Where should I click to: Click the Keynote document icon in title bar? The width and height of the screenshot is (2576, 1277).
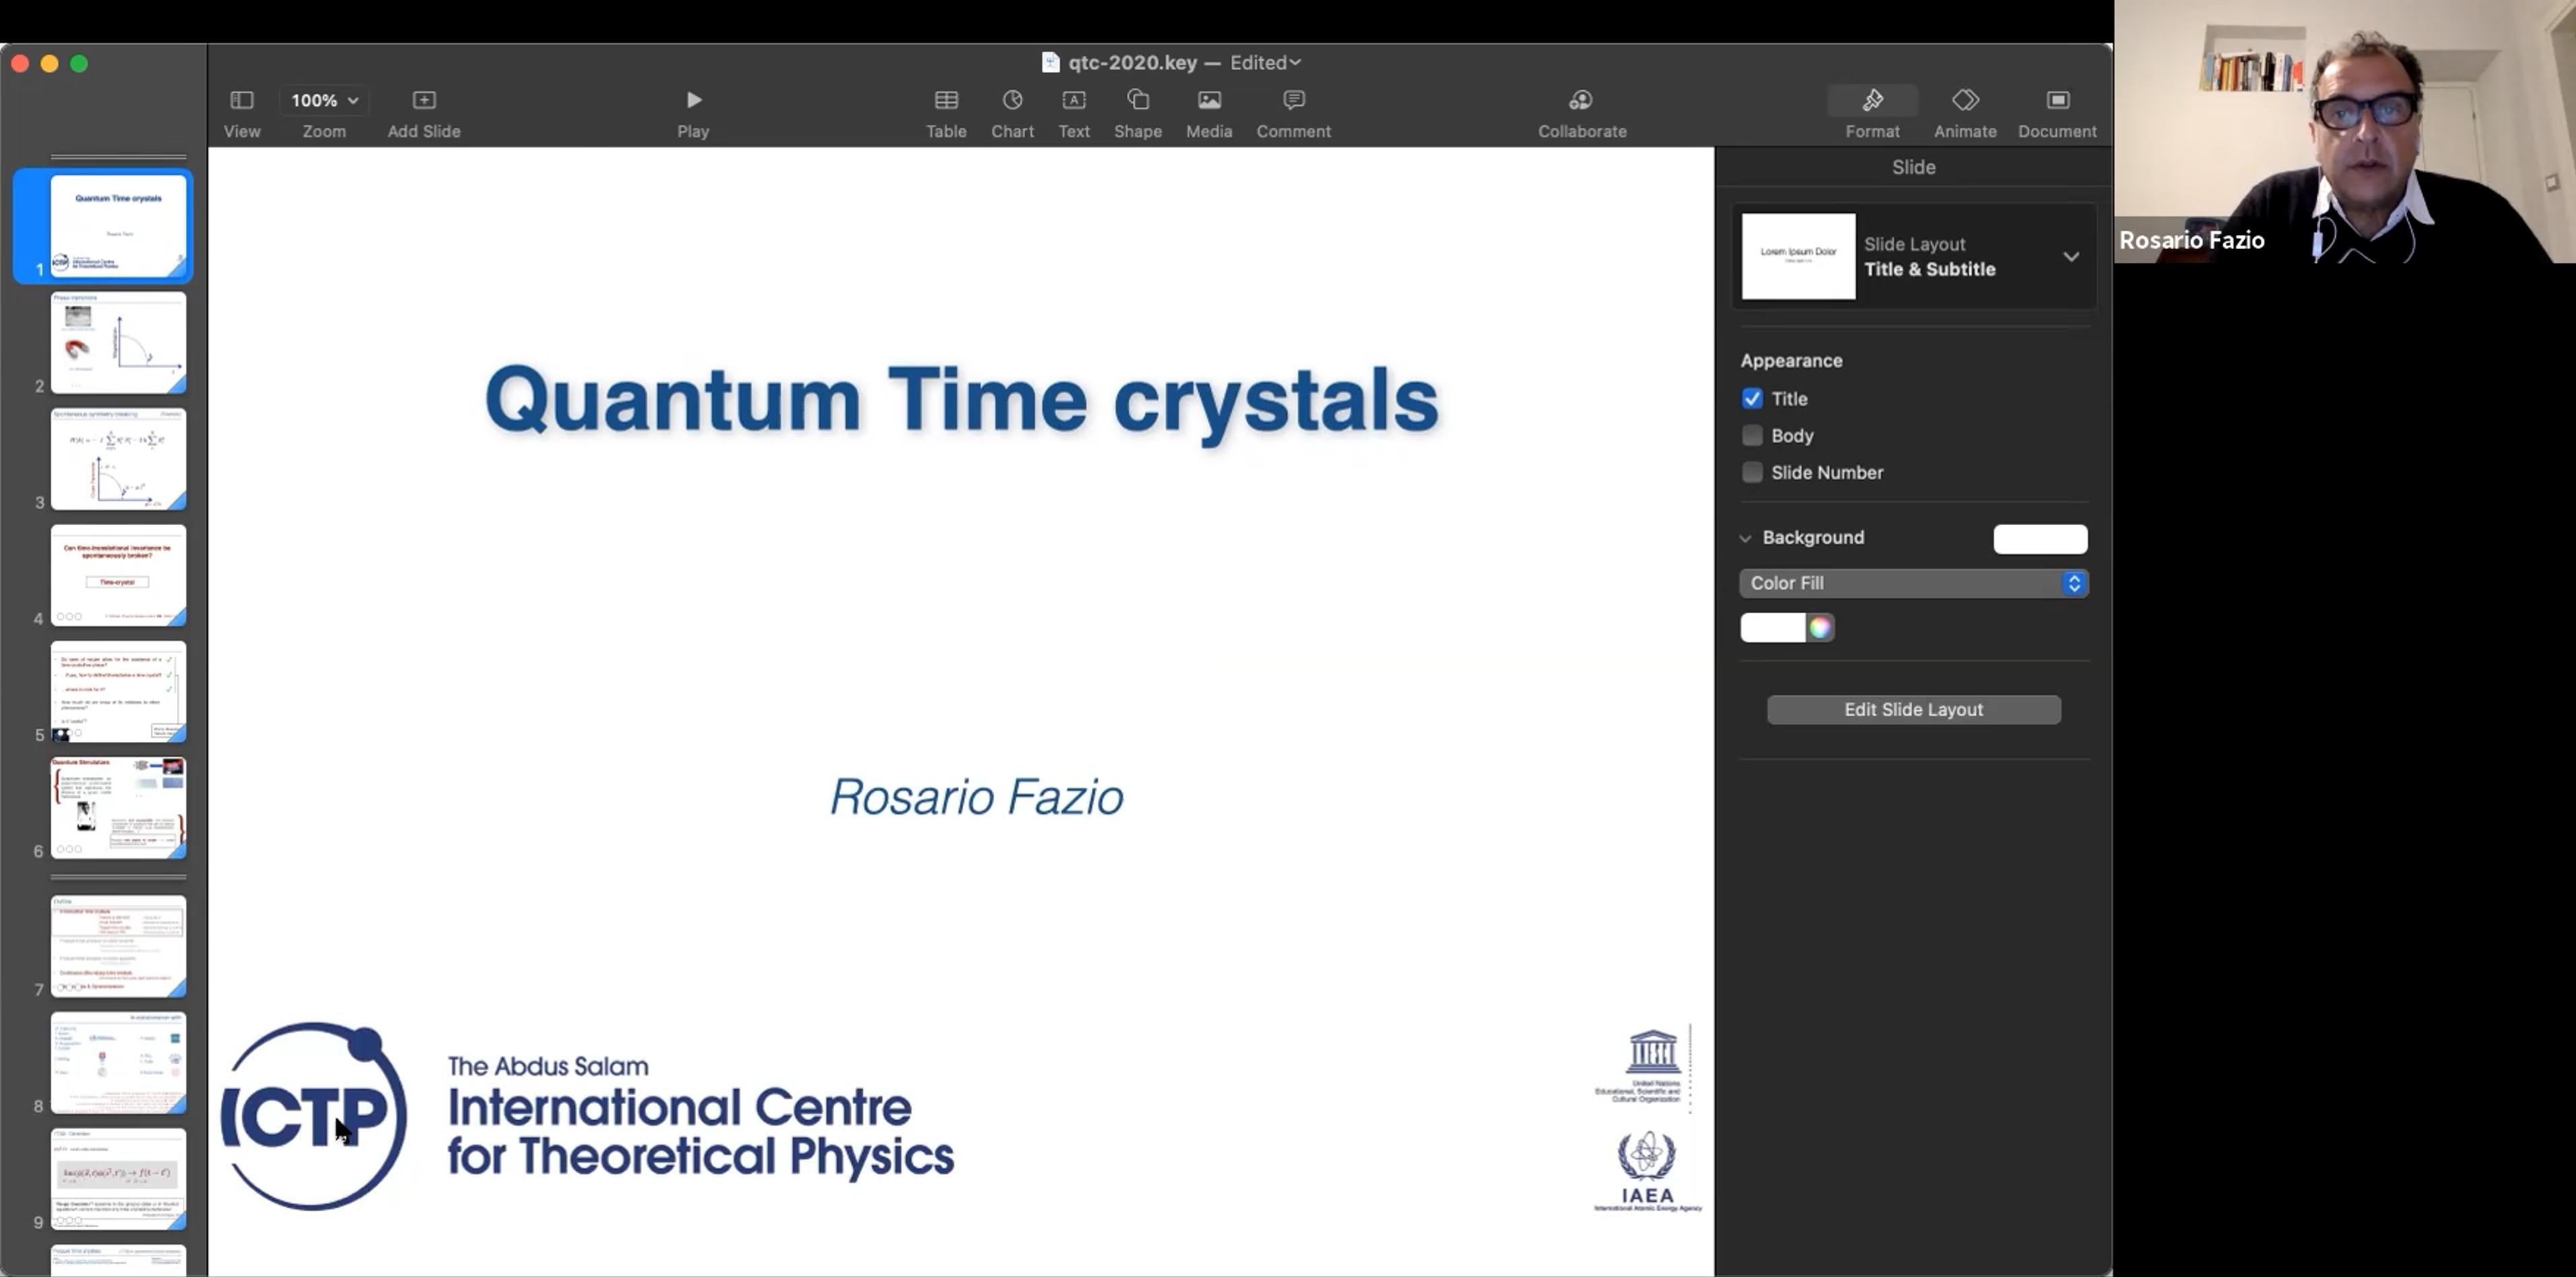[x=1050, y=62]
